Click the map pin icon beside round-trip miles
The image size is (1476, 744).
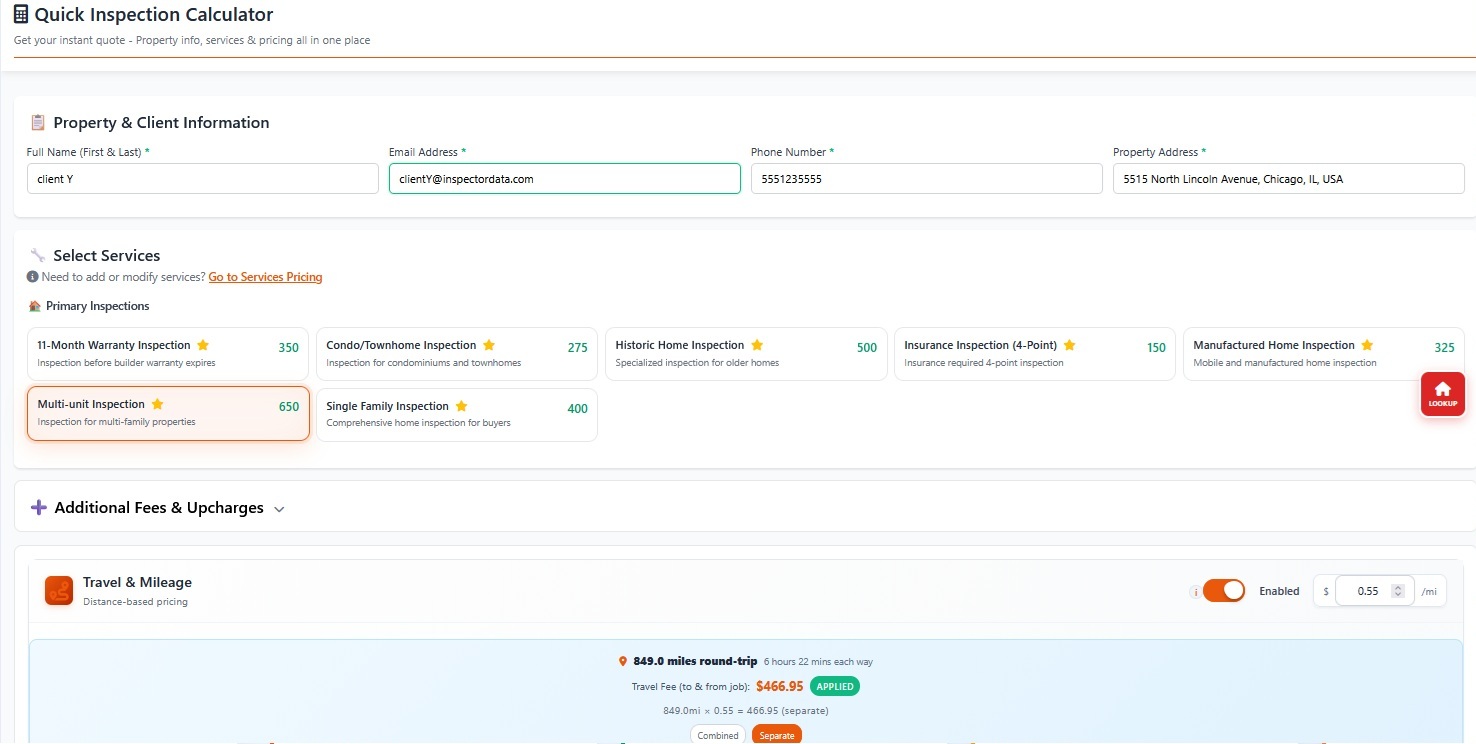click(623, 661)
